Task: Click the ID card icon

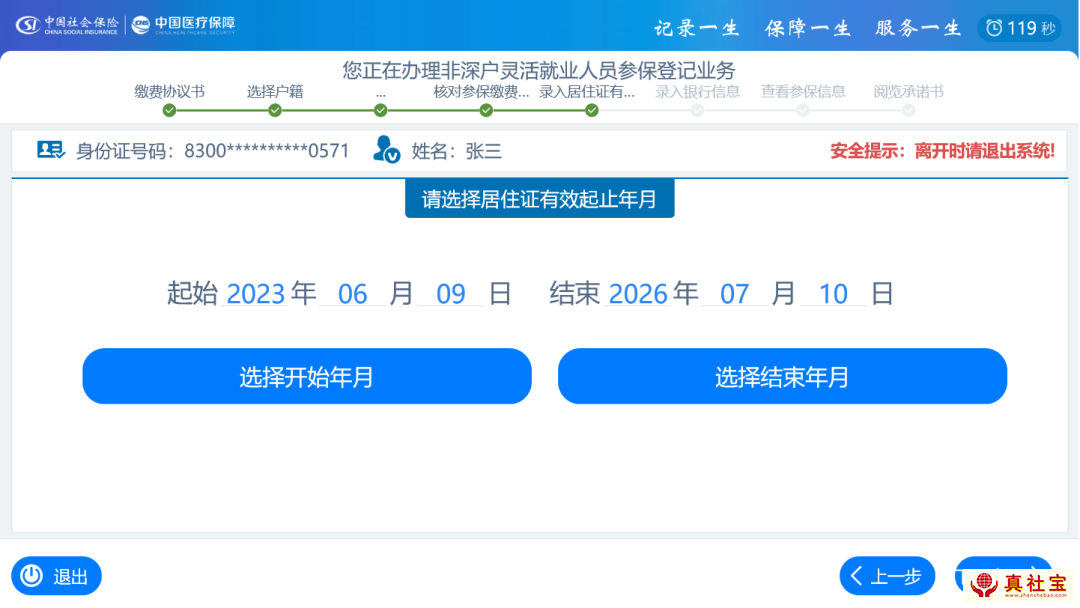Action: 50,150
